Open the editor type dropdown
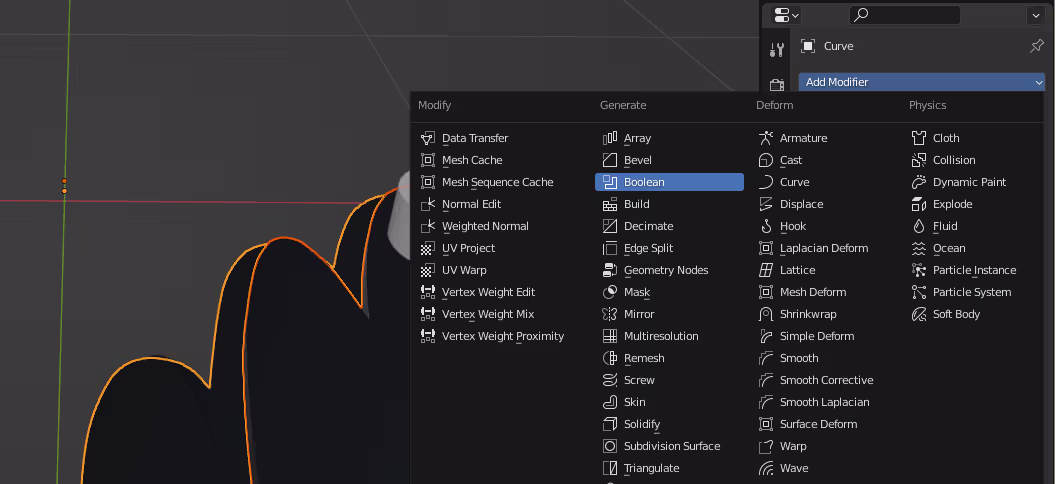This screenshot has width=1055, height=484. coord(782,15)
